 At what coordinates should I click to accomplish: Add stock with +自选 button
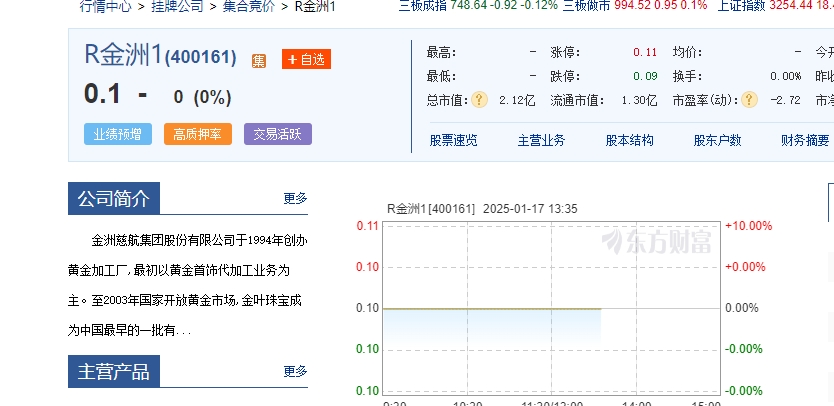tap(306, 59)
